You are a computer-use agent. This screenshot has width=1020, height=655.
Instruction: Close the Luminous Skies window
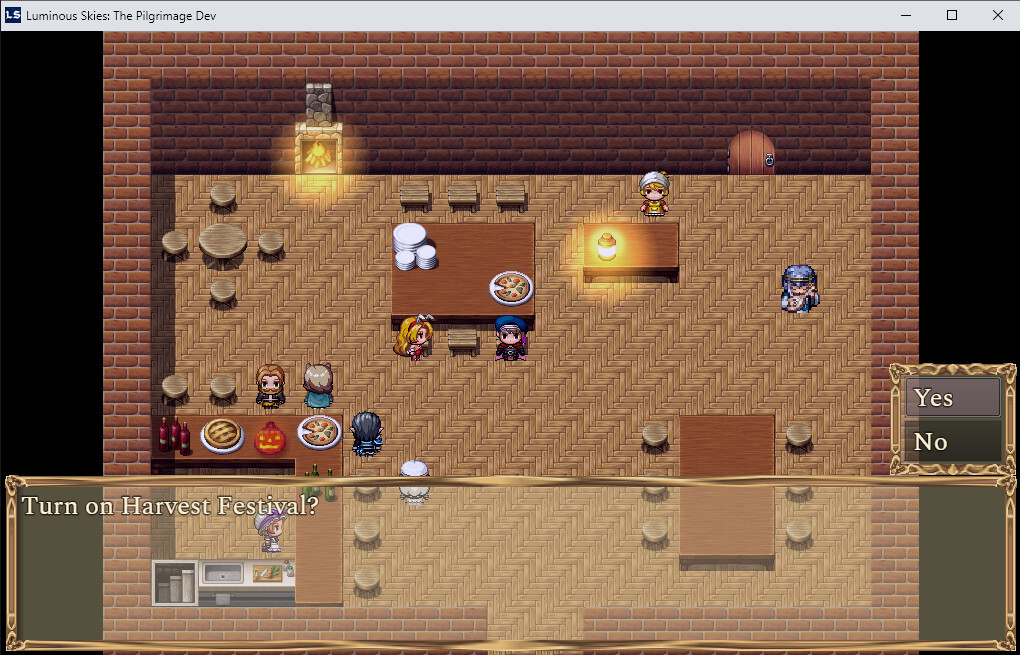(997, 15)
